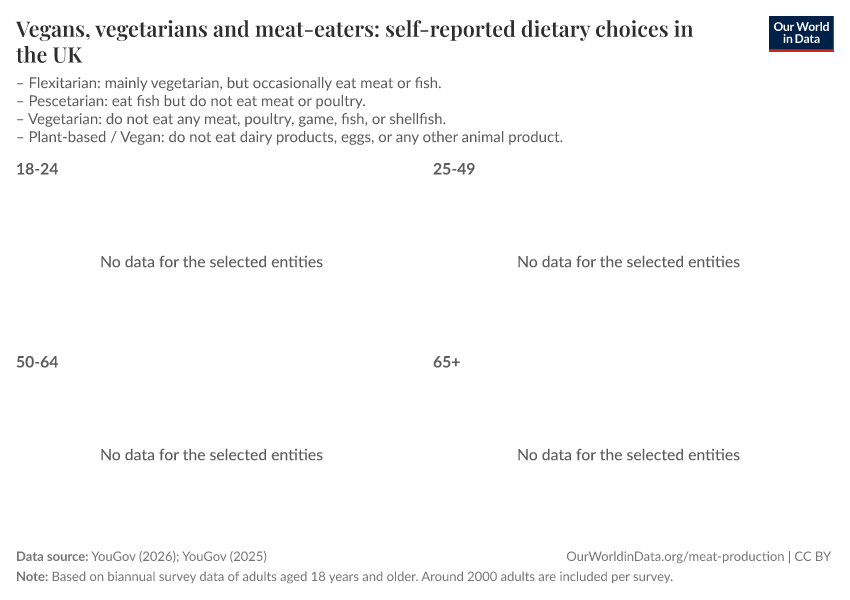Image resolution: width=850 pixels, height=600 pixels.
Task: Select the Flexitarian definition line
Action: 229,83
